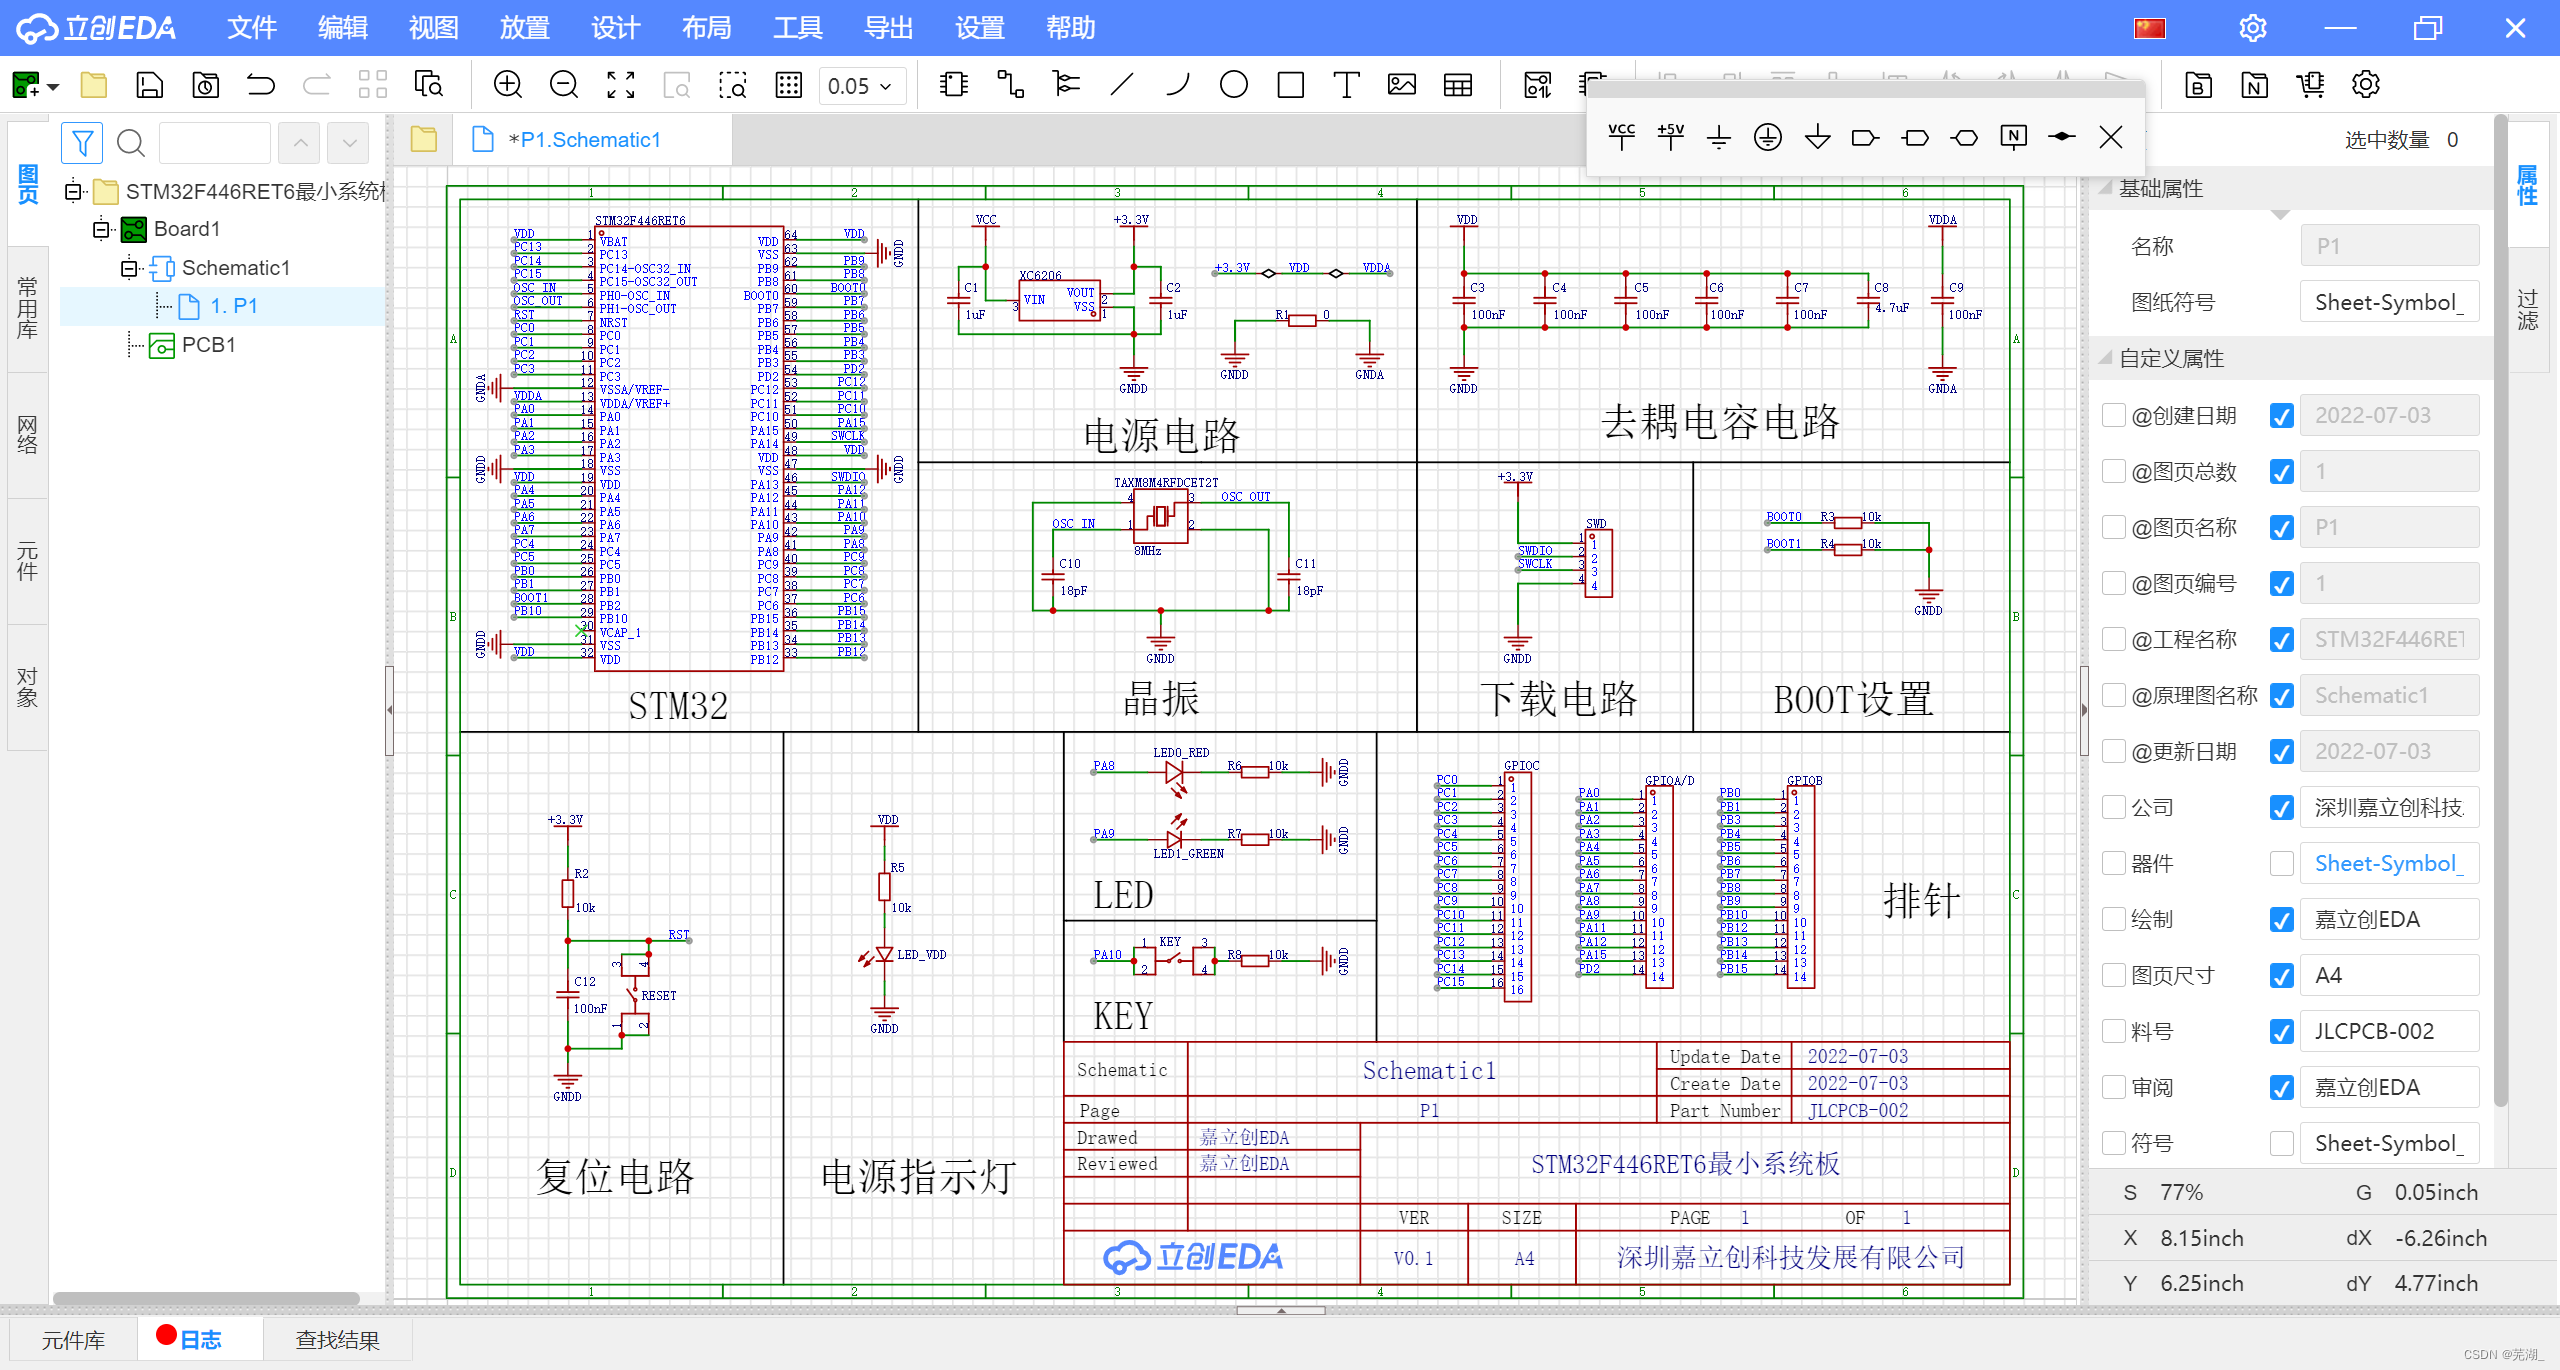Click the open folder icon in toolbar
The height and width of the screenshot is (1370, 2560).
click(x=94, y=85)
